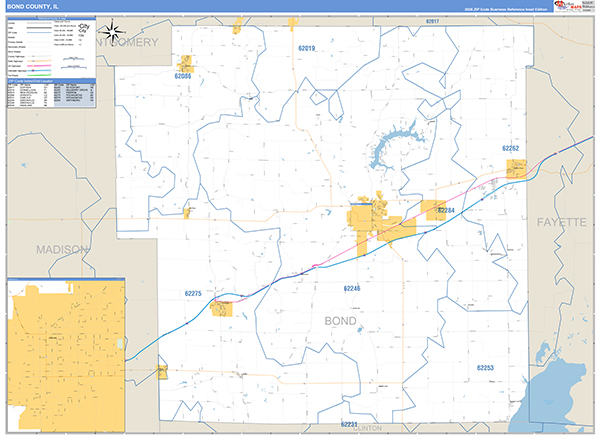
Task: Click the ZIP code index table
Action: (x=51, y=95)
